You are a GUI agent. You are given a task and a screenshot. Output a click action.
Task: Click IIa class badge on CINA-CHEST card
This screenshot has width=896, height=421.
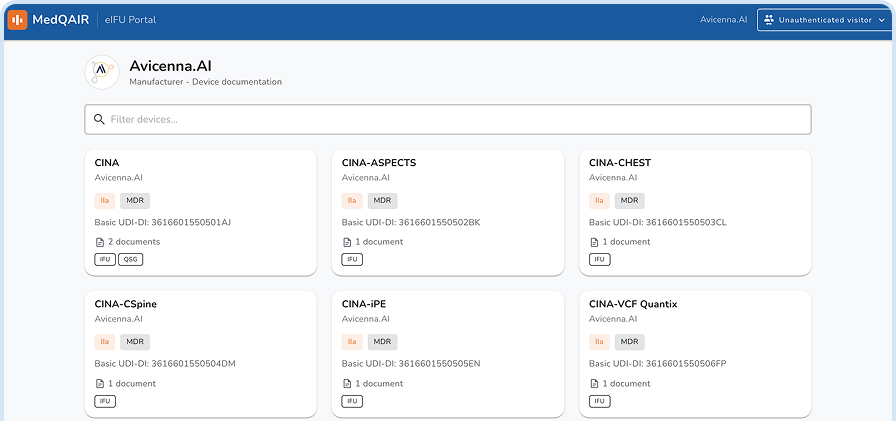point(599,201)
